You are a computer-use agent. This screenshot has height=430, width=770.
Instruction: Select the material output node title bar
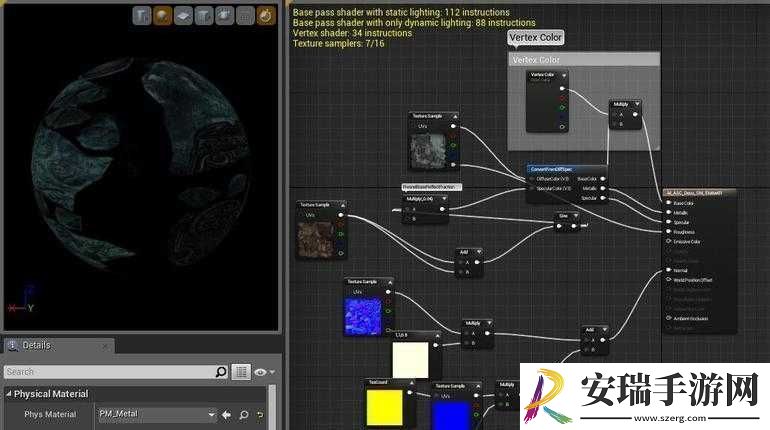700,193
